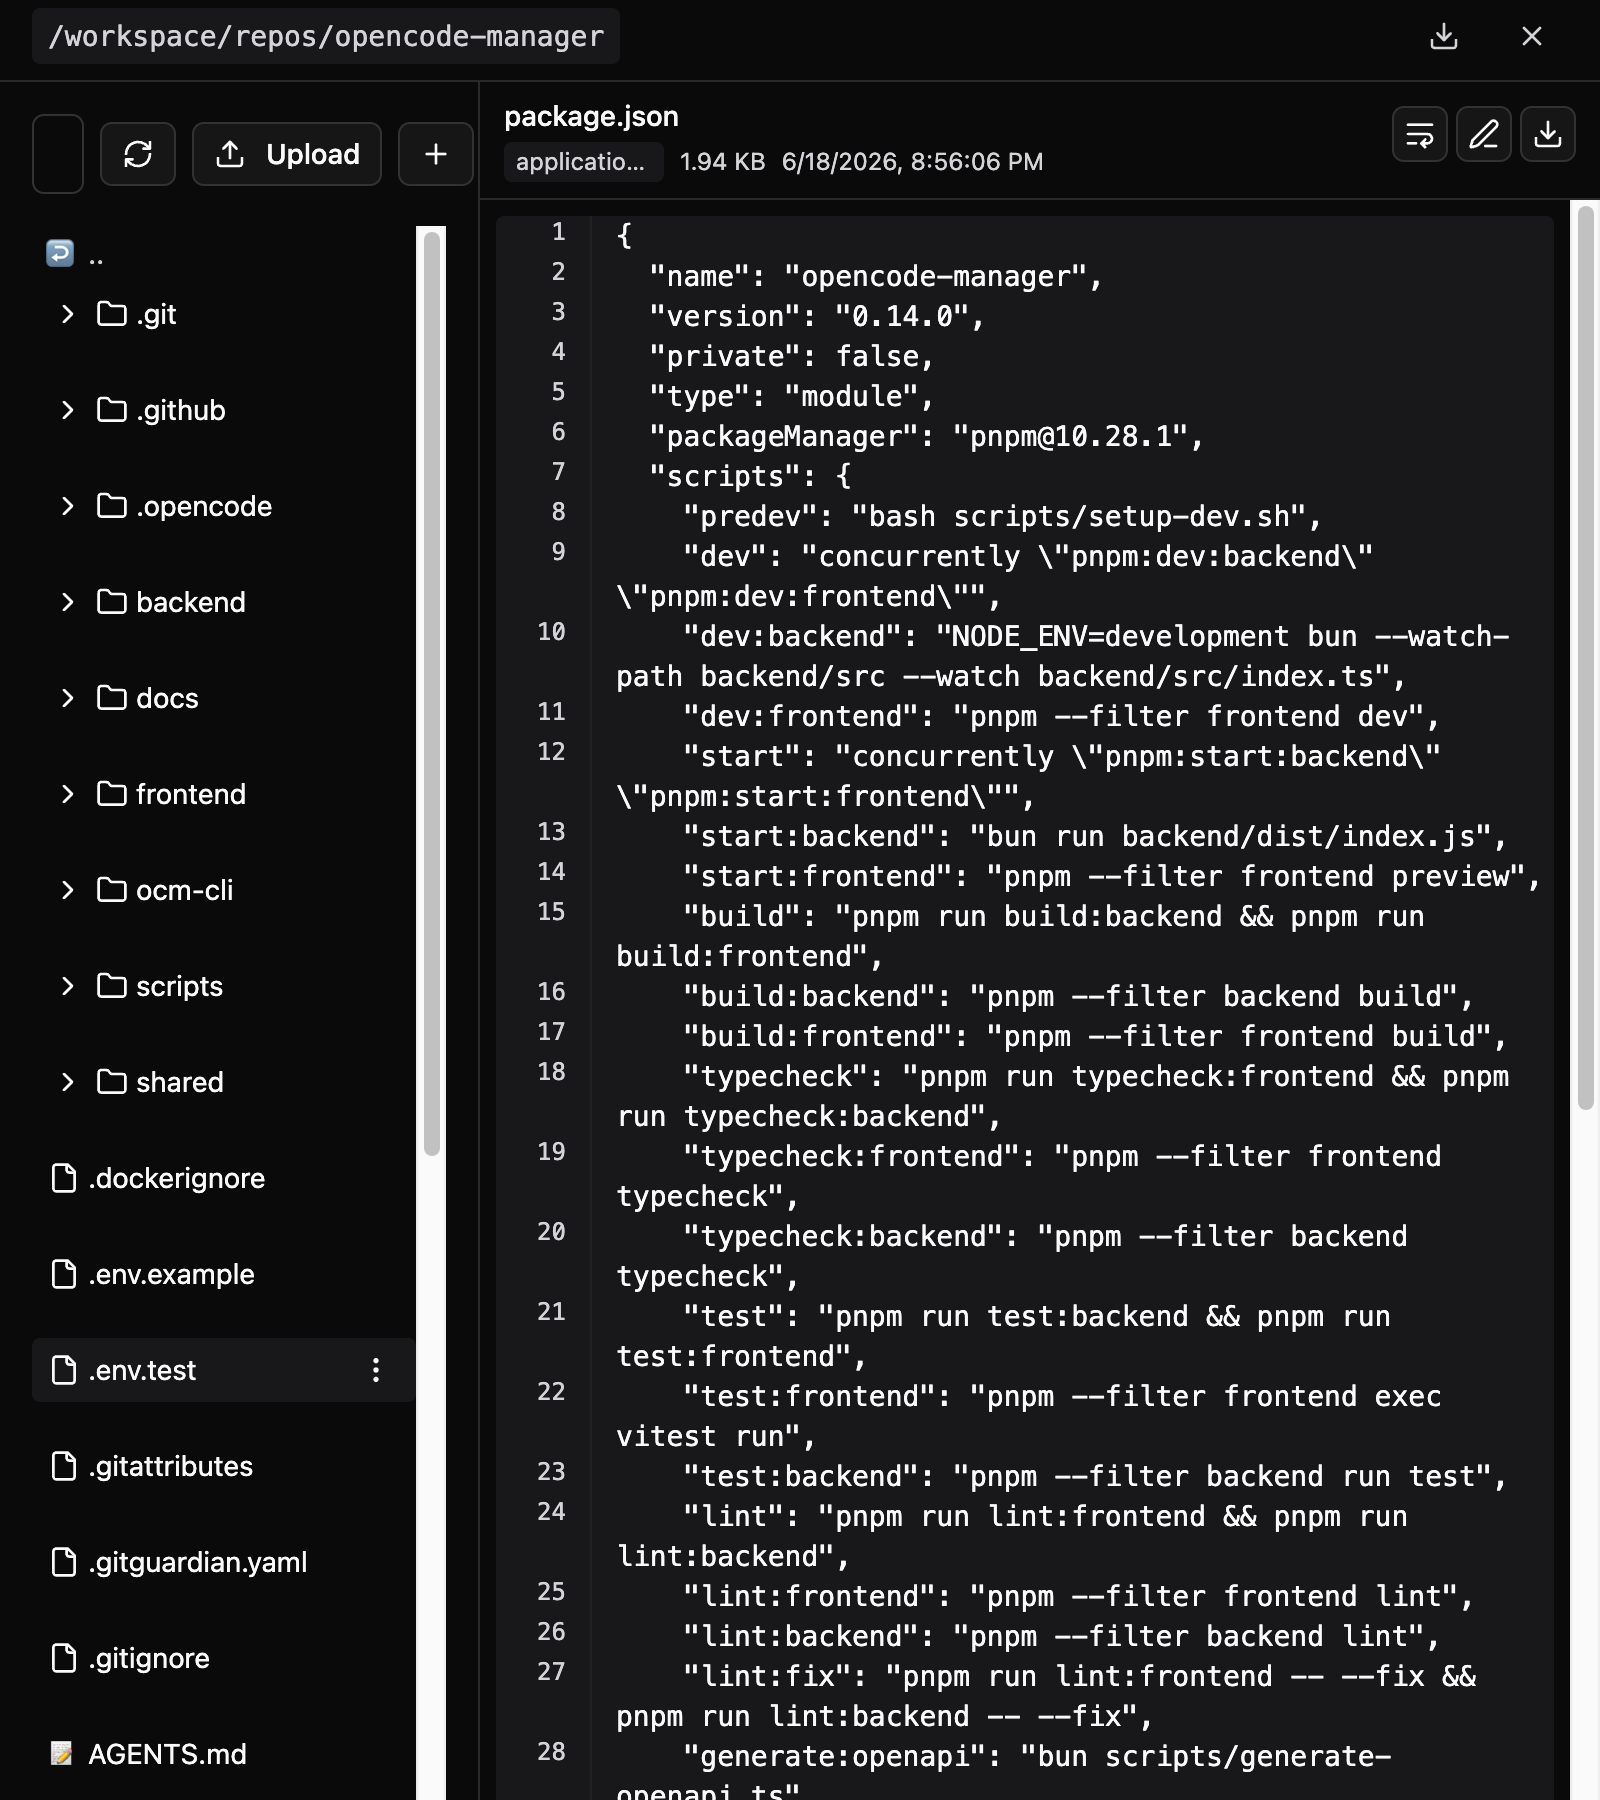1600x1800 pixels.
Task: Open more options for .env.test
Action: pyautogui.click(x=376, y=1370)
